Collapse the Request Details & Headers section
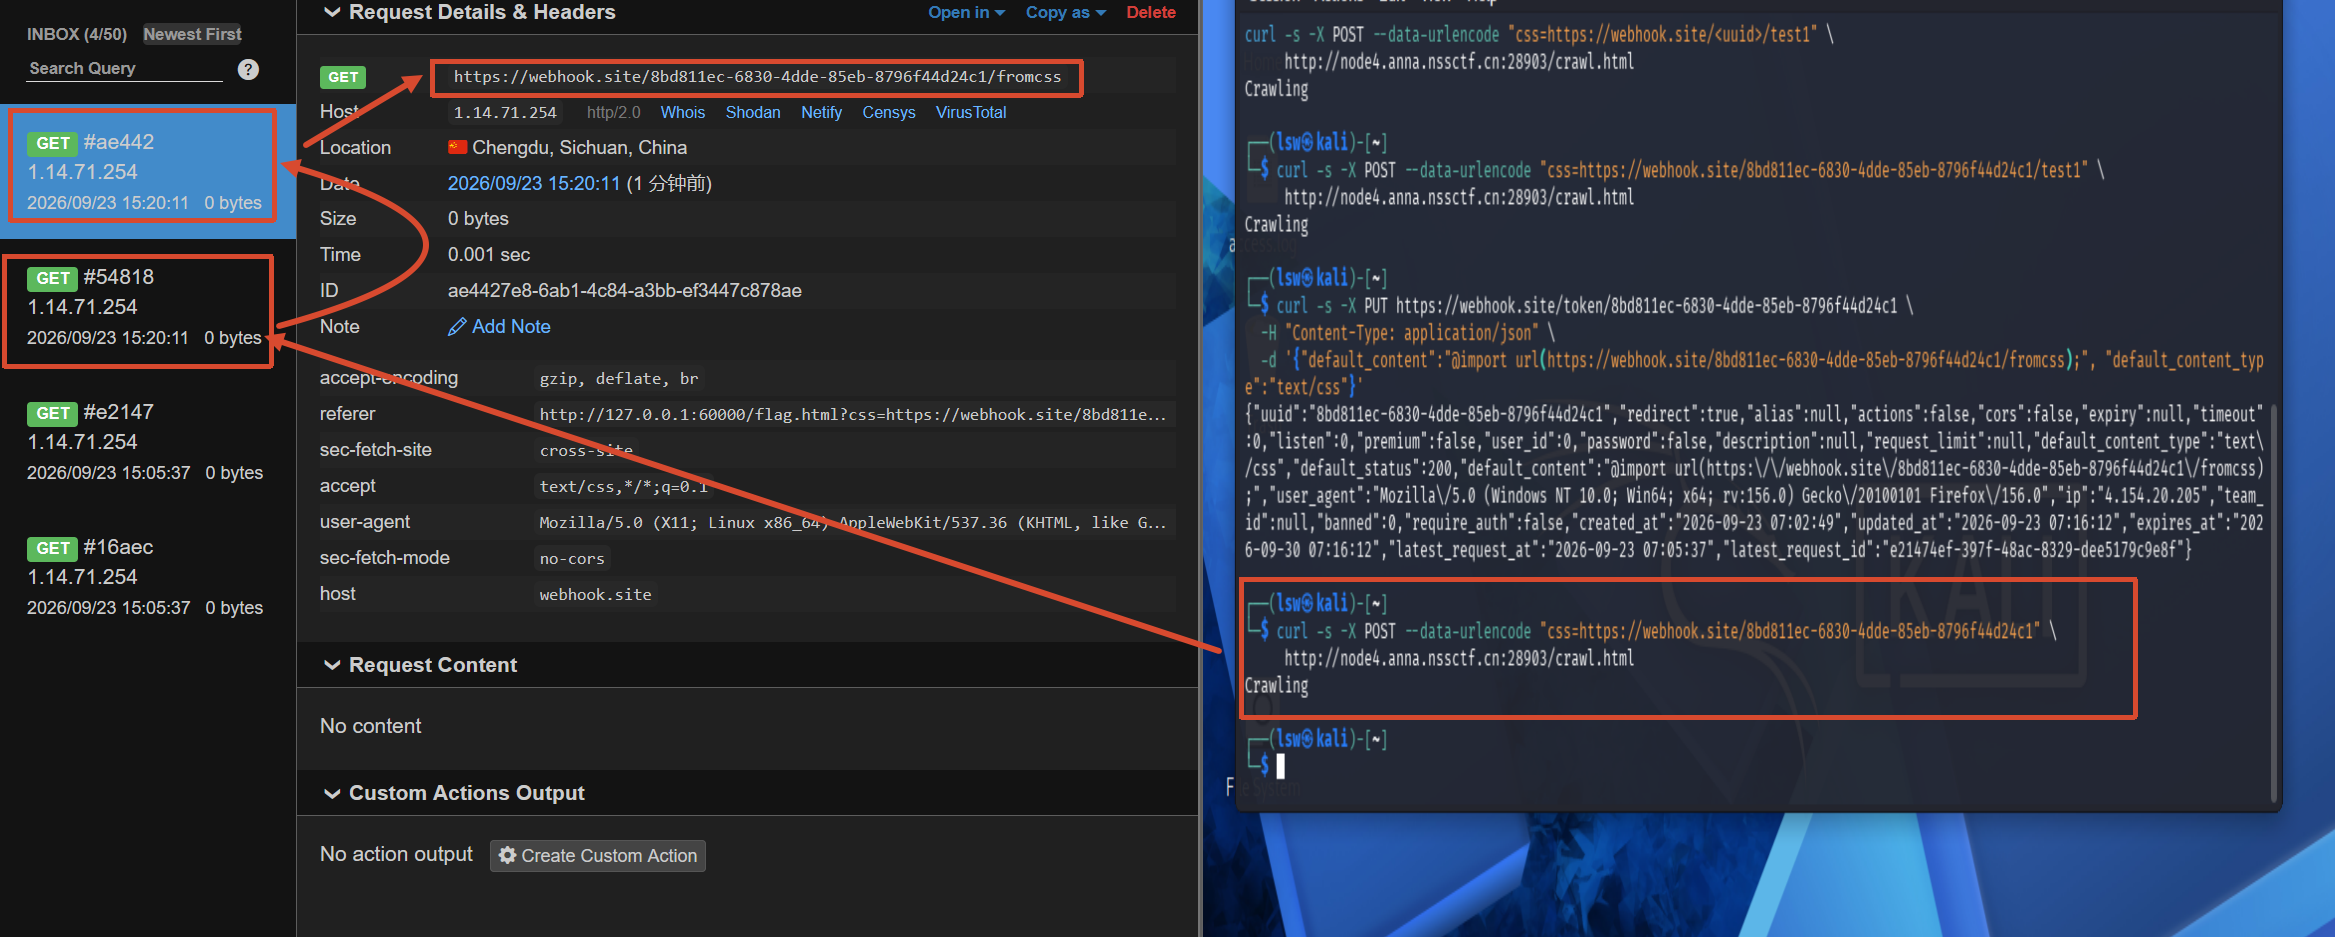This screenshot has width=2335, height=937. point(332,12)
